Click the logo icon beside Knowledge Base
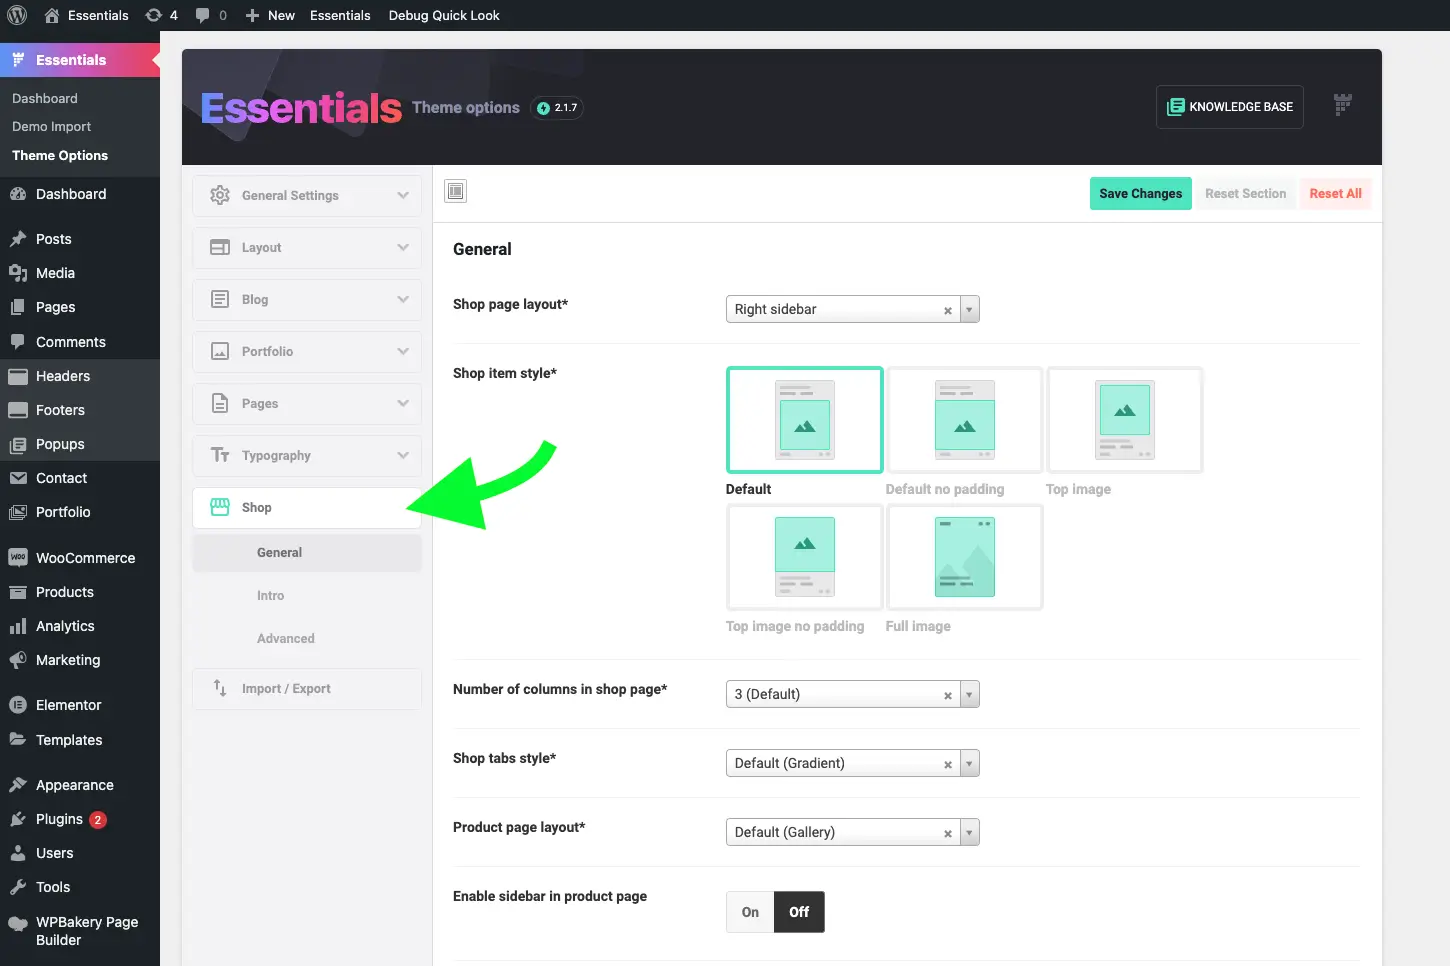The image size is (1450, 966). click(1343, 105)
